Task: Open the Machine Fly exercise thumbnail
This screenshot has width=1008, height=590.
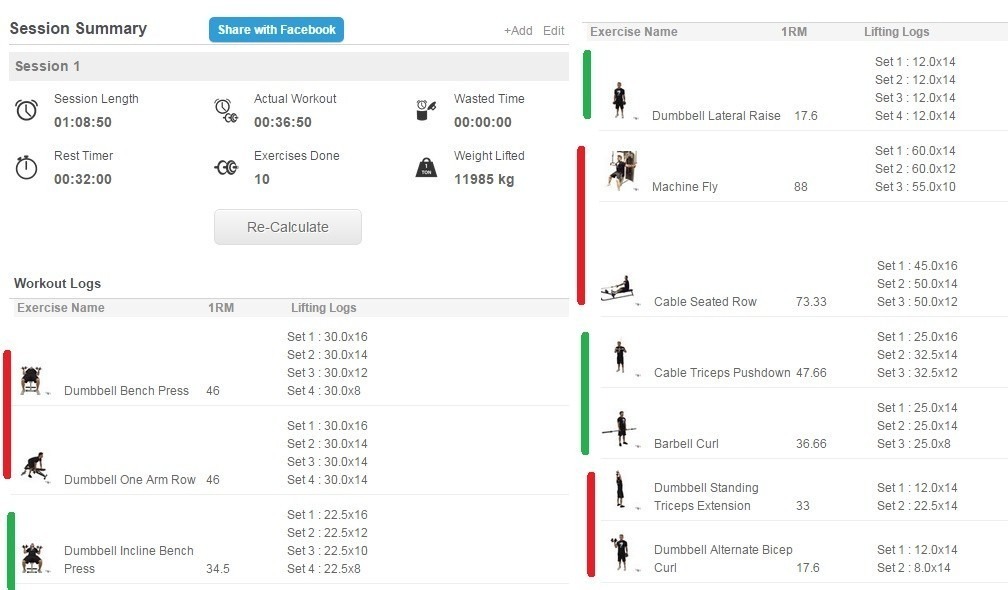Action: 621,169
